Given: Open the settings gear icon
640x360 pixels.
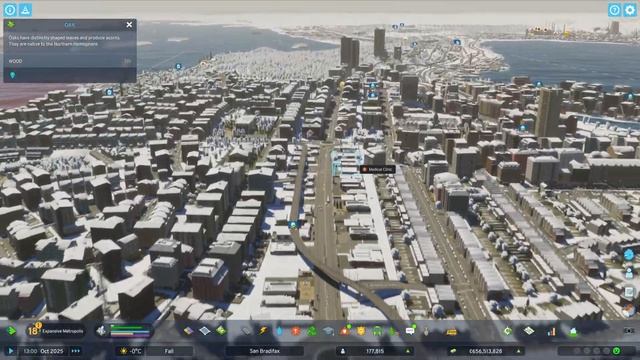Looking at the screenshot, I should coord(630,10).
